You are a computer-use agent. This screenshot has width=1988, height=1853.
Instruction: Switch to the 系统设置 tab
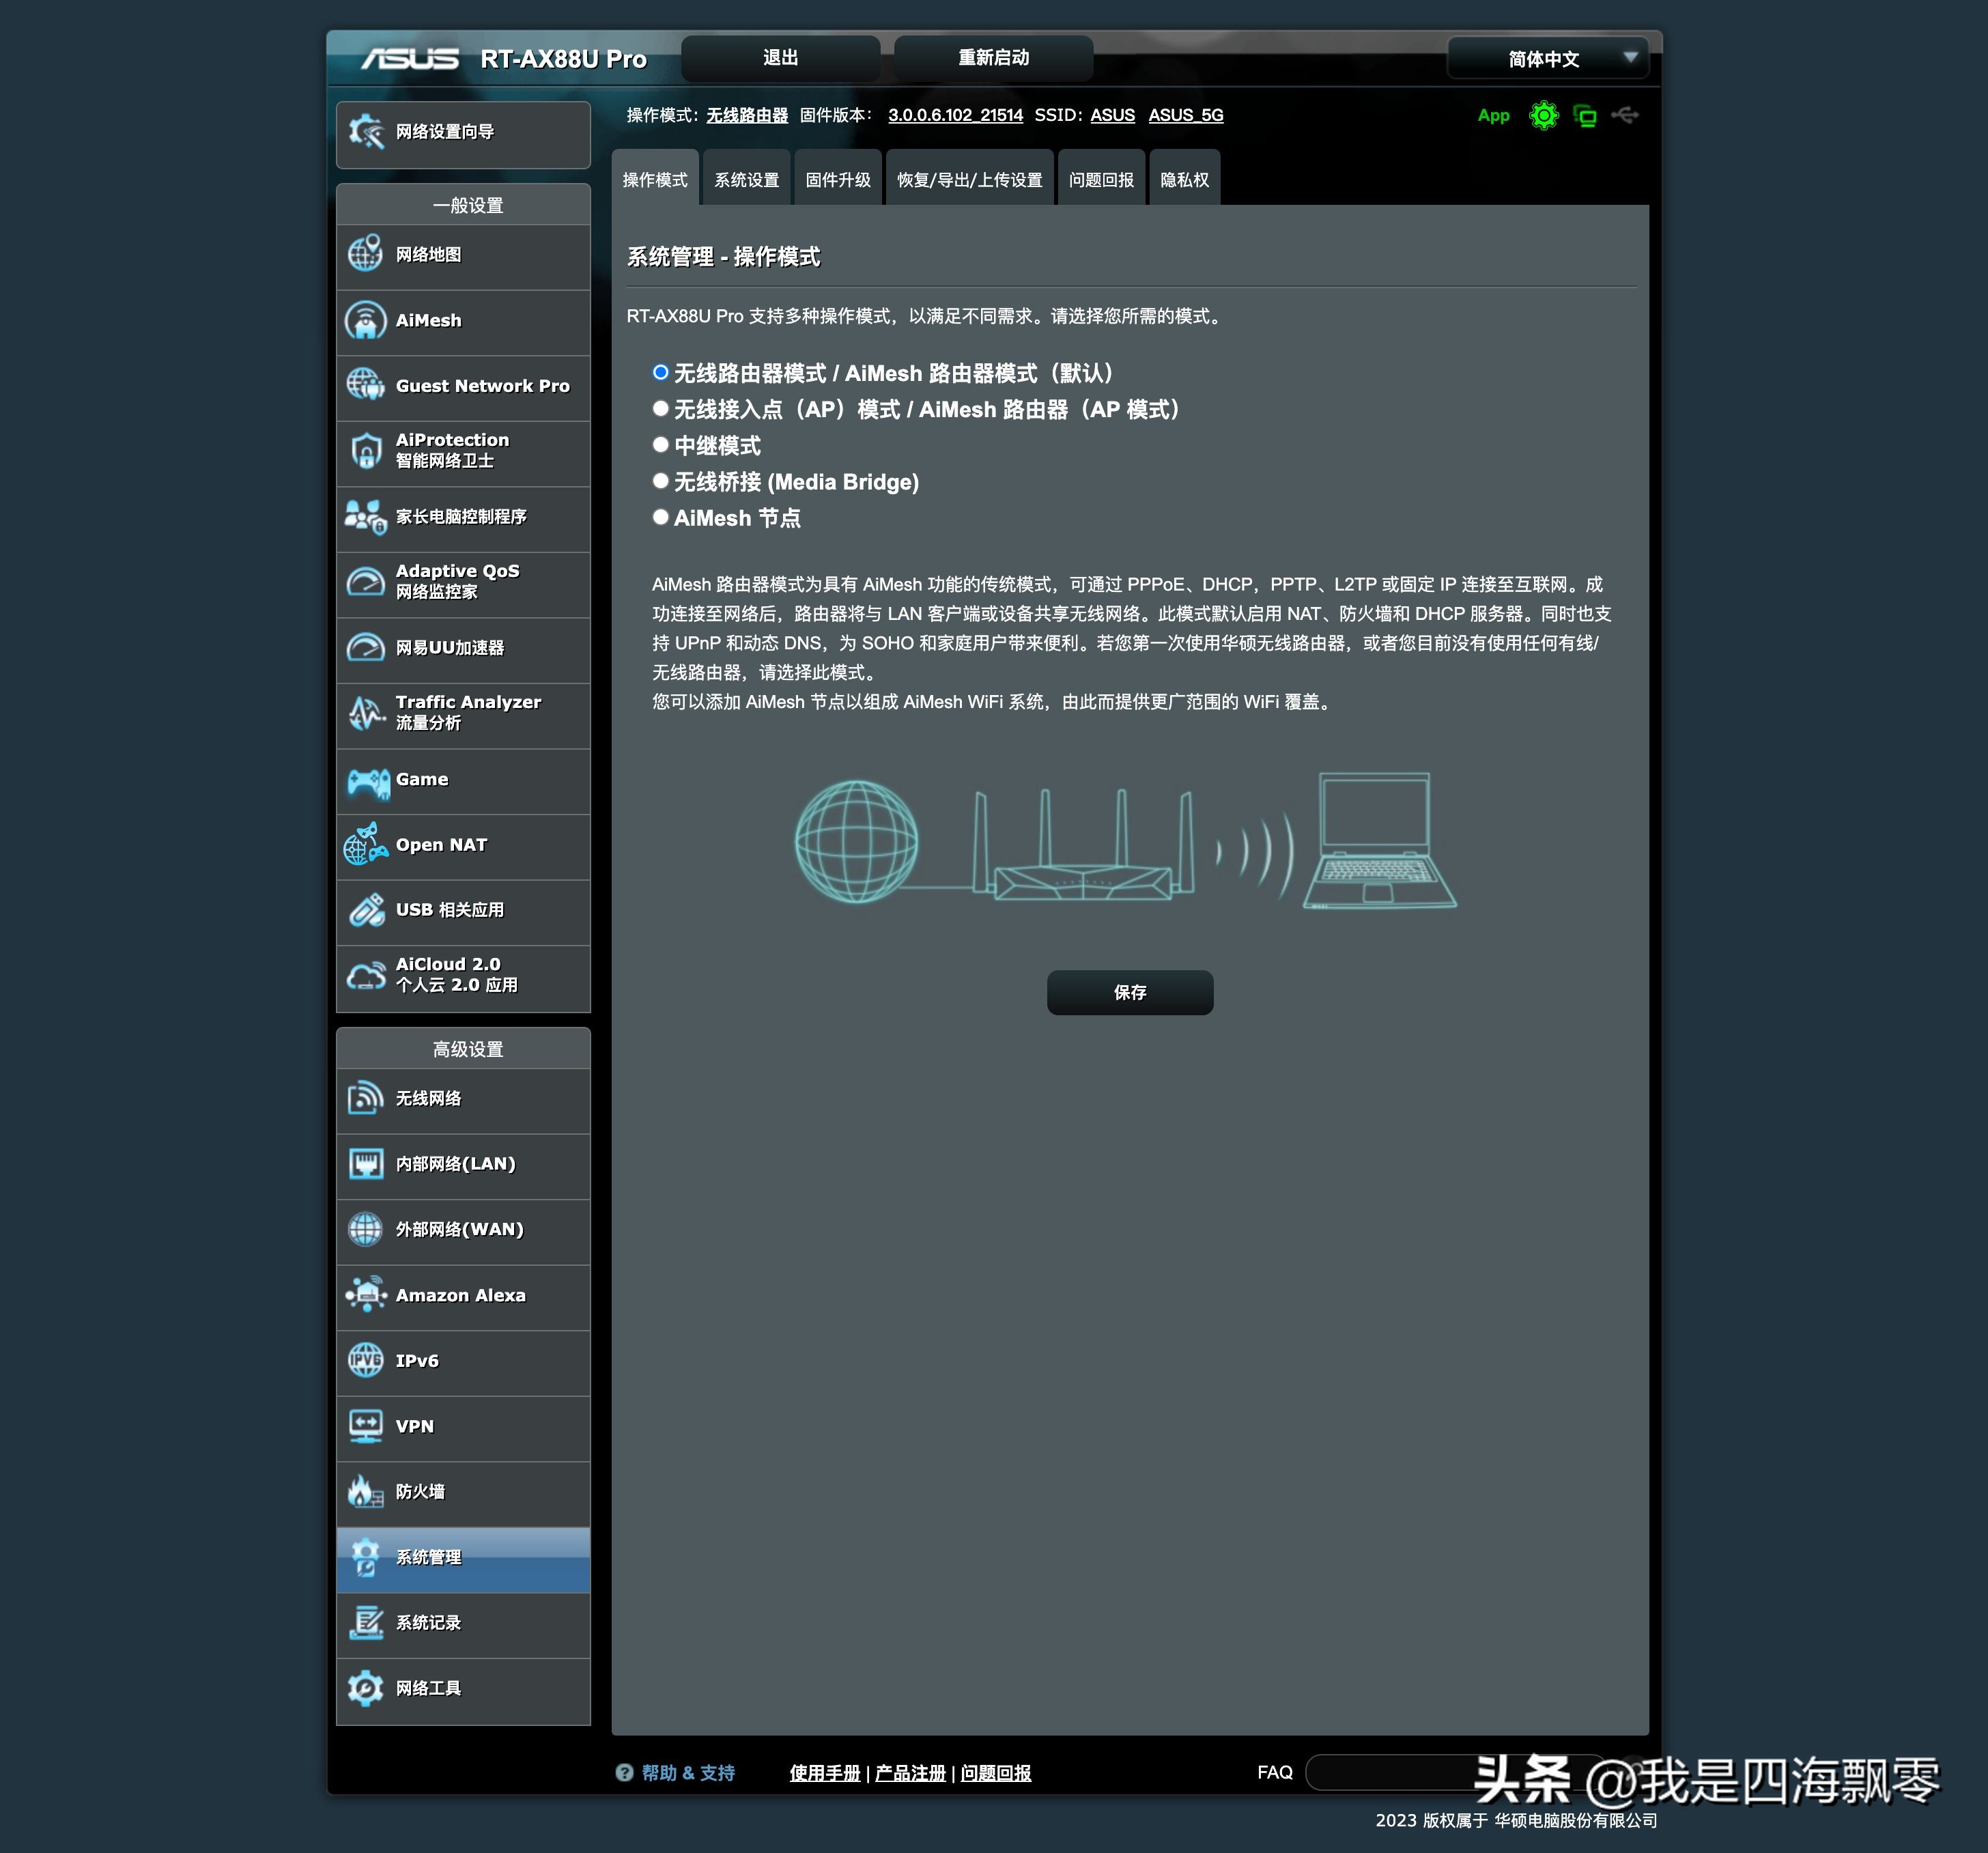click(x=746, y=179)
